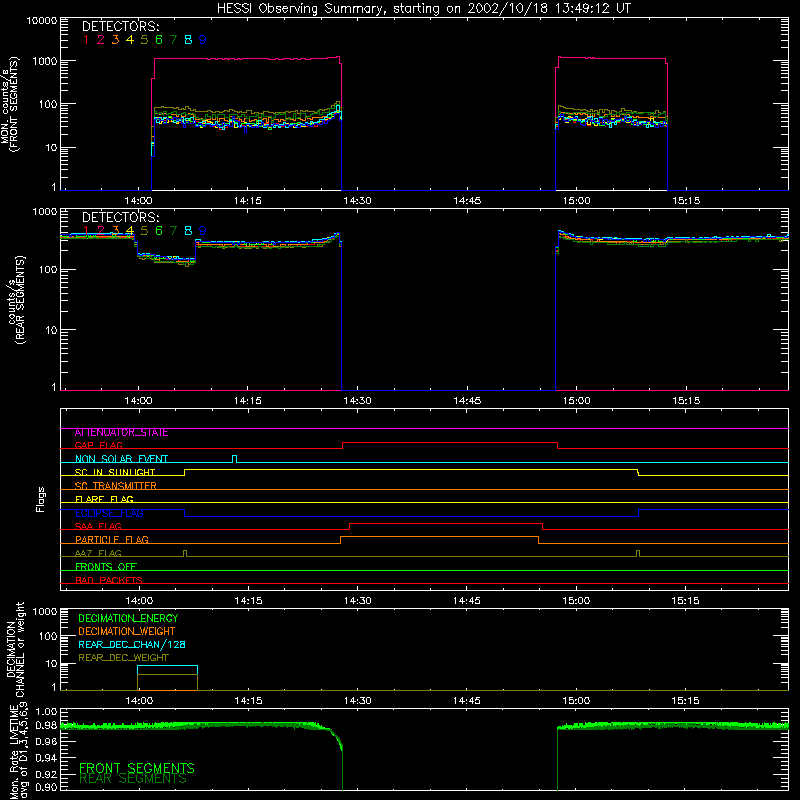The width and height of the screenshot is (800, 800).
Task: Click the FRONT SEGMENTS livetime legend text
Action: point(137,768)
